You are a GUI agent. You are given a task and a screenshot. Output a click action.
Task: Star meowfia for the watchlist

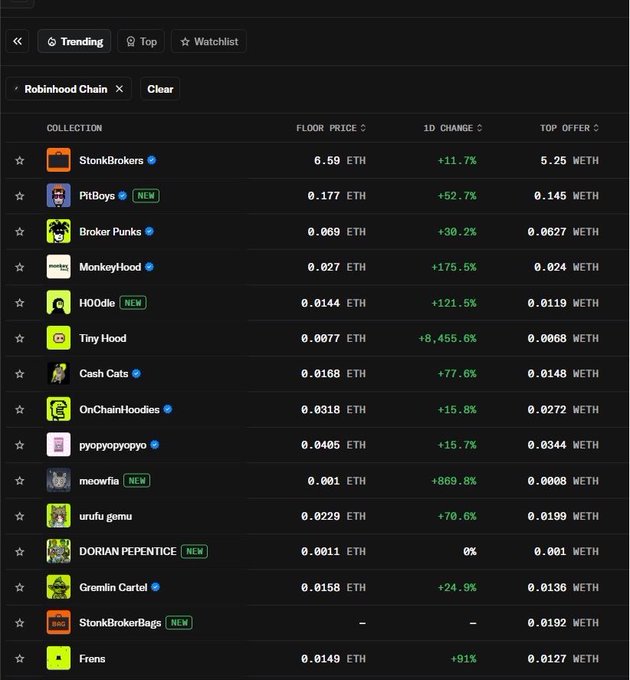pos(20,481)
